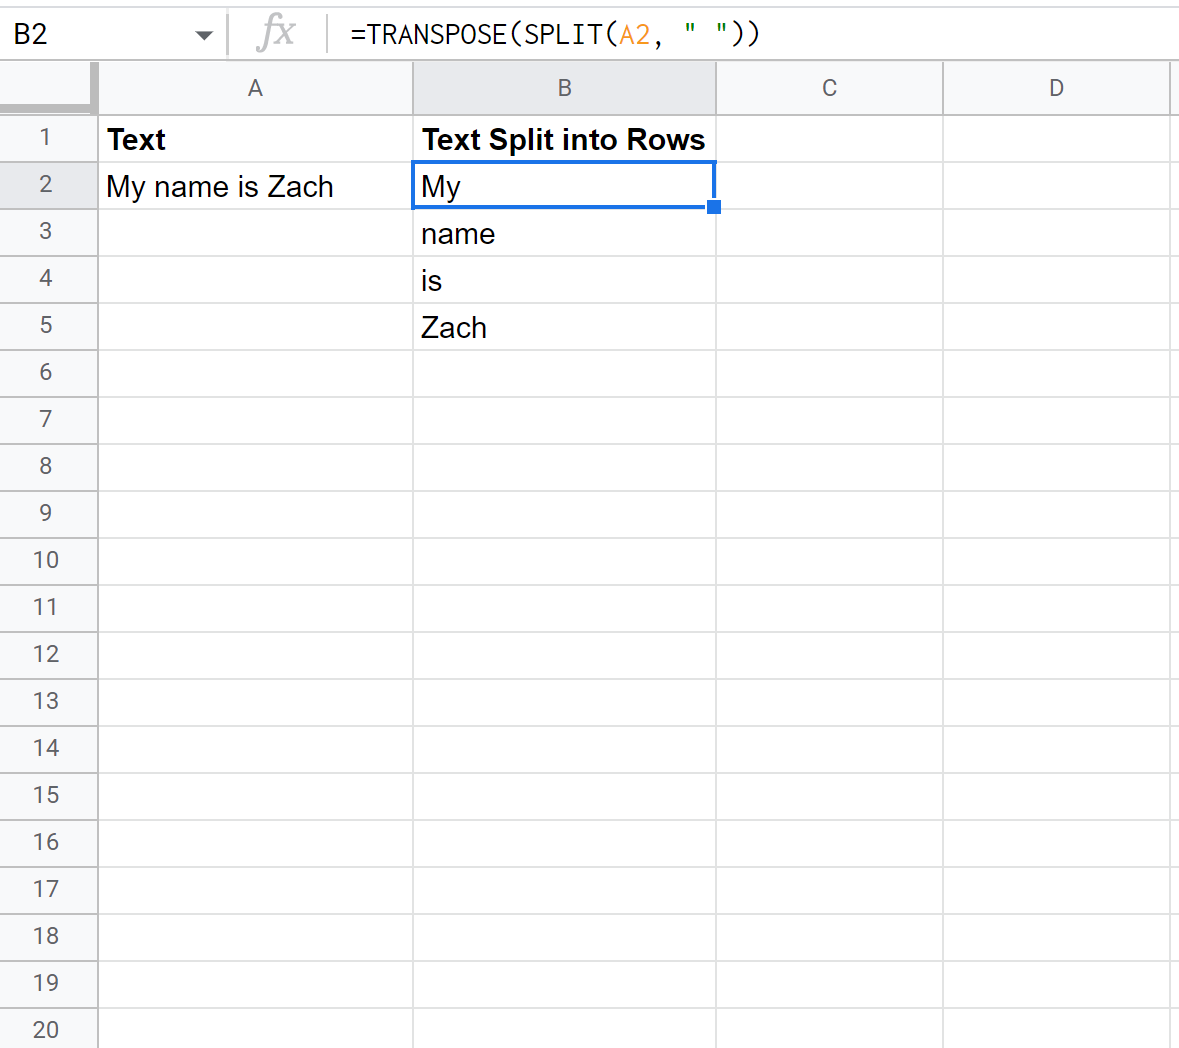Image resolution: width=1179 pixels, height=1048 pixels.
Task: Select column header A
Action: click(x=255, y=88)
